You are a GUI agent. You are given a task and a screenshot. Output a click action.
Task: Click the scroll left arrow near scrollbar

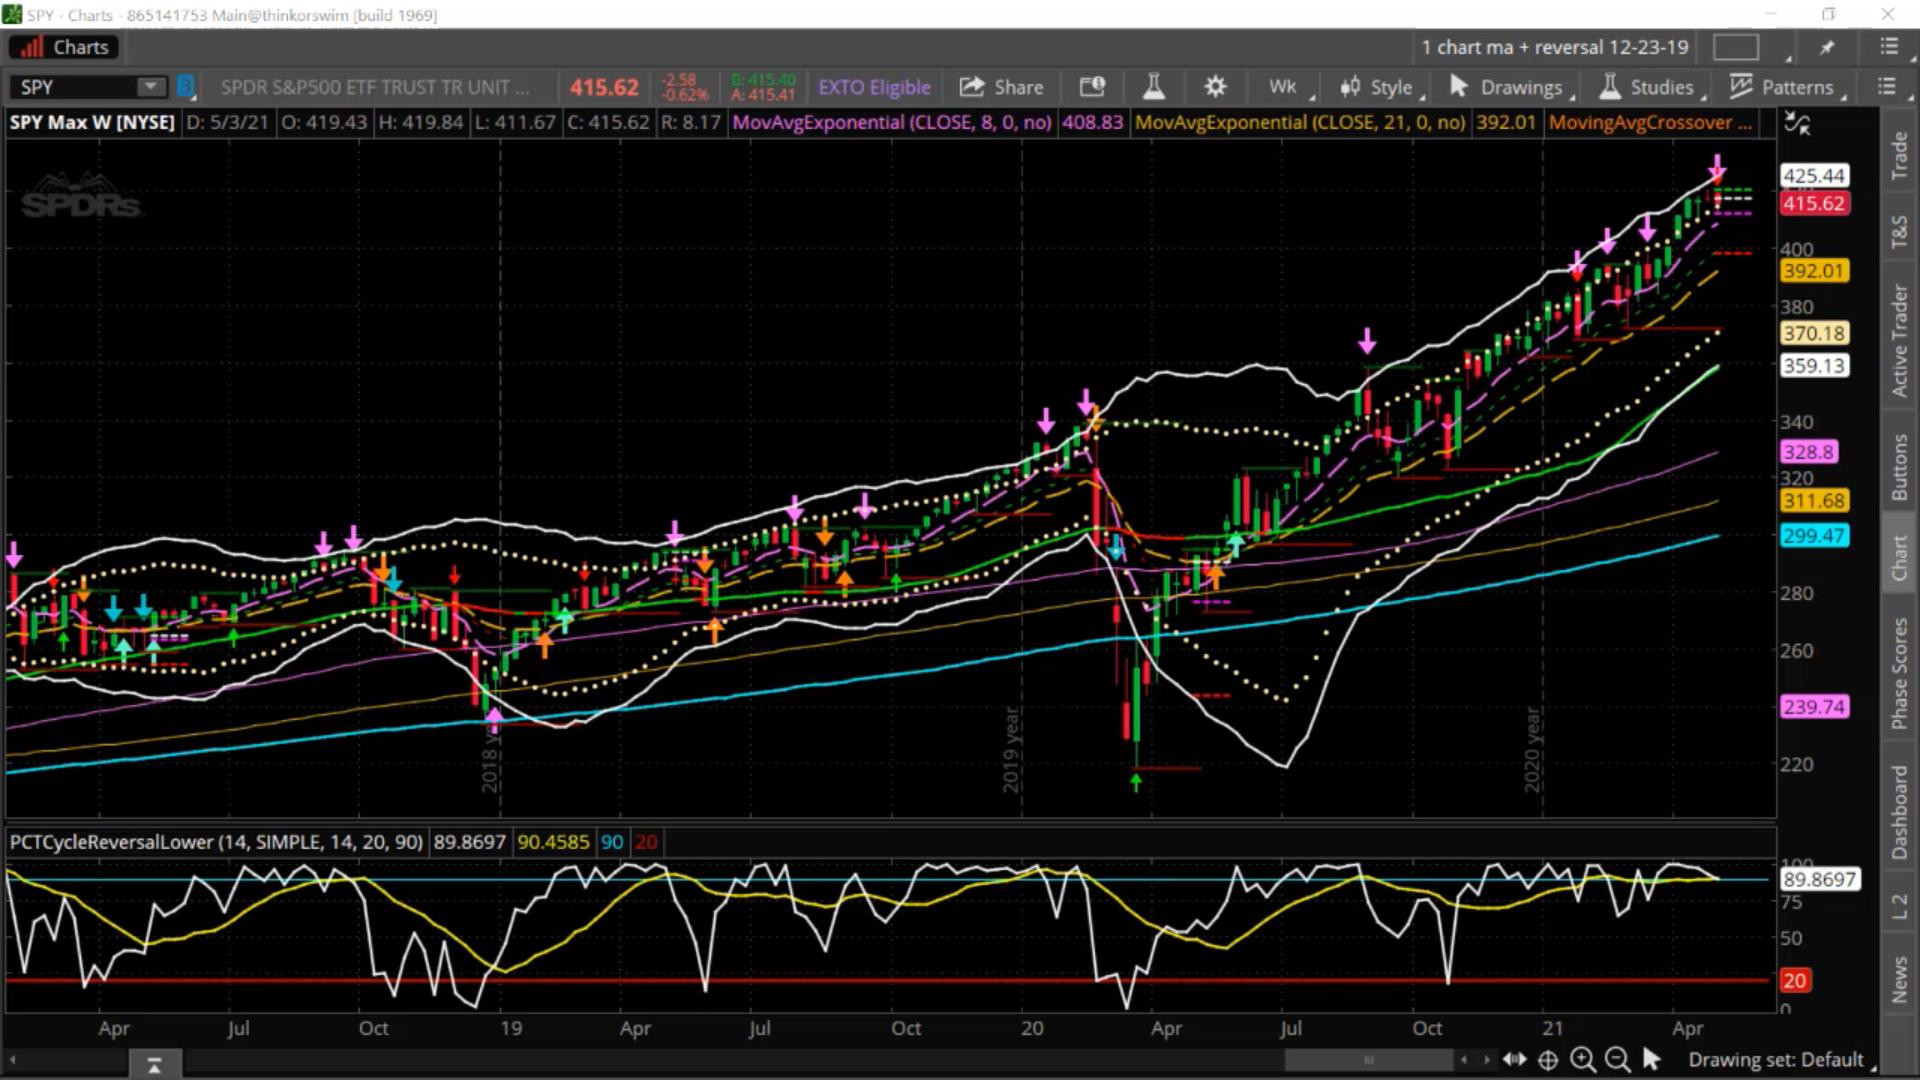[1465, 1059]
